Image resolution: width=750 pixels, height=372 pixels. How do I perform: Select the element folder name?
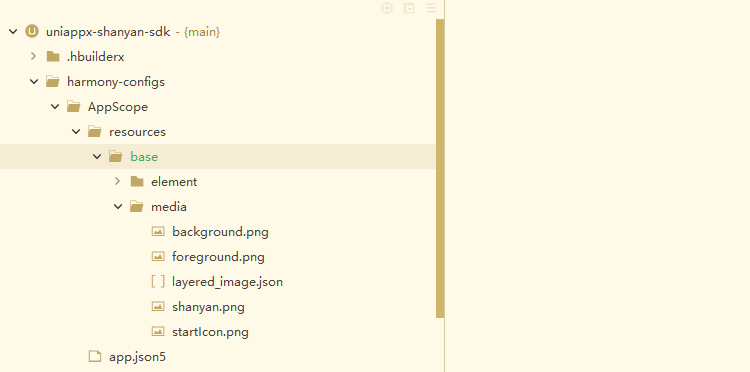pyautogui.click(x=174, y=182)
